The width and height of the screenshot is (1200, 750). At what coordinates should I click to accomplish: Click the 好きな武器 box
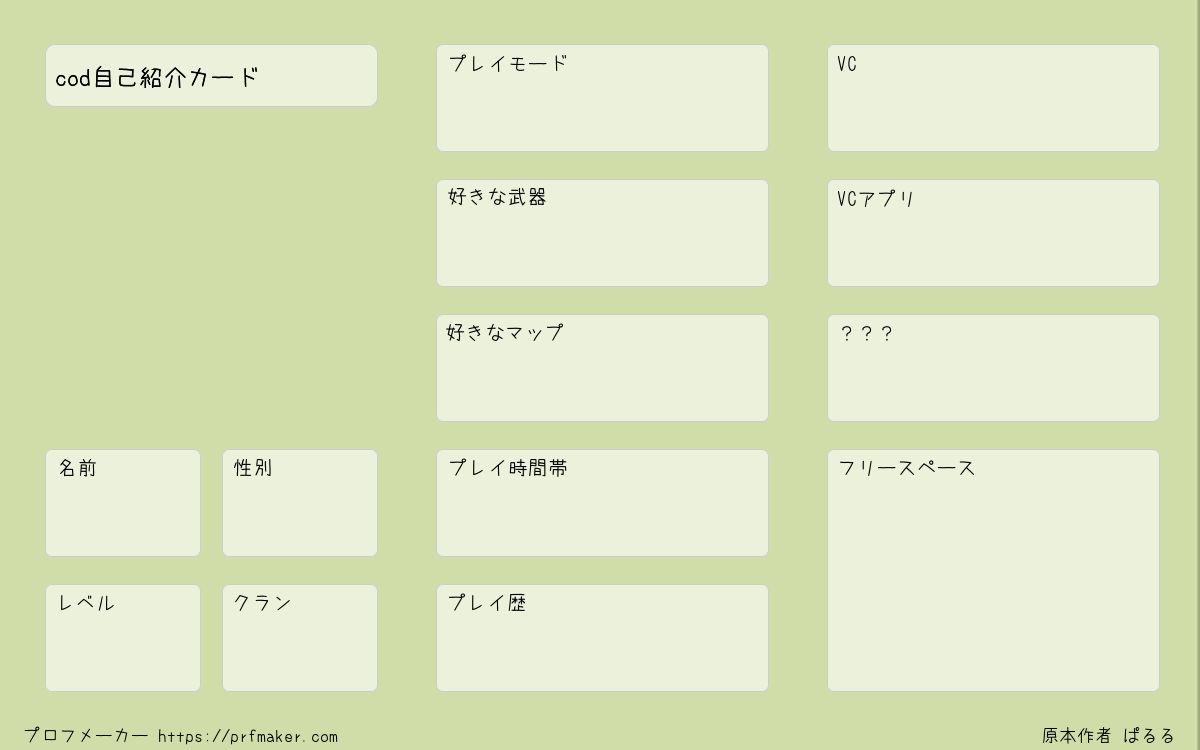[602, 233]
